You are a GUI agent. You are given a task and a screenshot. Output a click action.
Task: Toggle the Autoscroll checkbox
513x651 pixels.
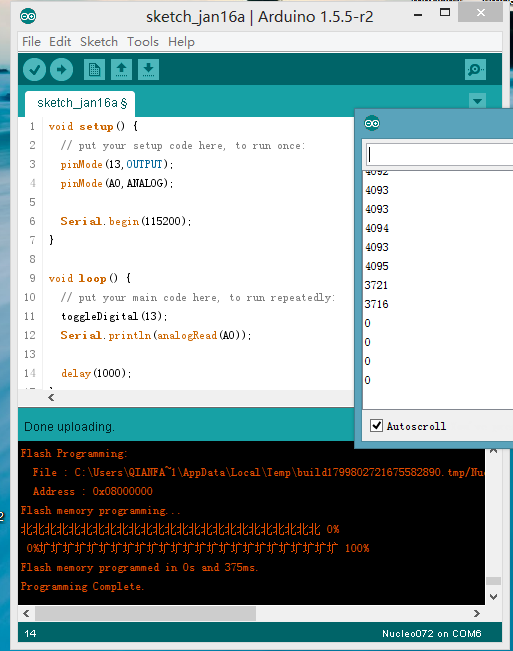pos(376,426)
